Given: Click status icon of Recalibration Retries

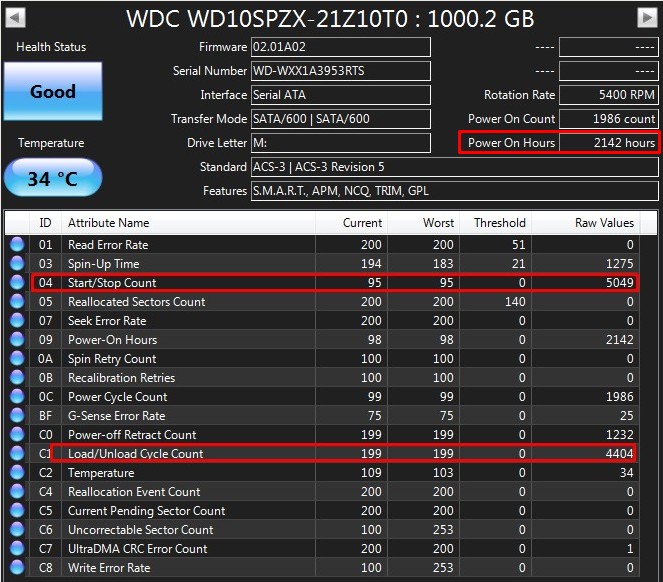Looking at the screenshot, I should pos(17,378).
